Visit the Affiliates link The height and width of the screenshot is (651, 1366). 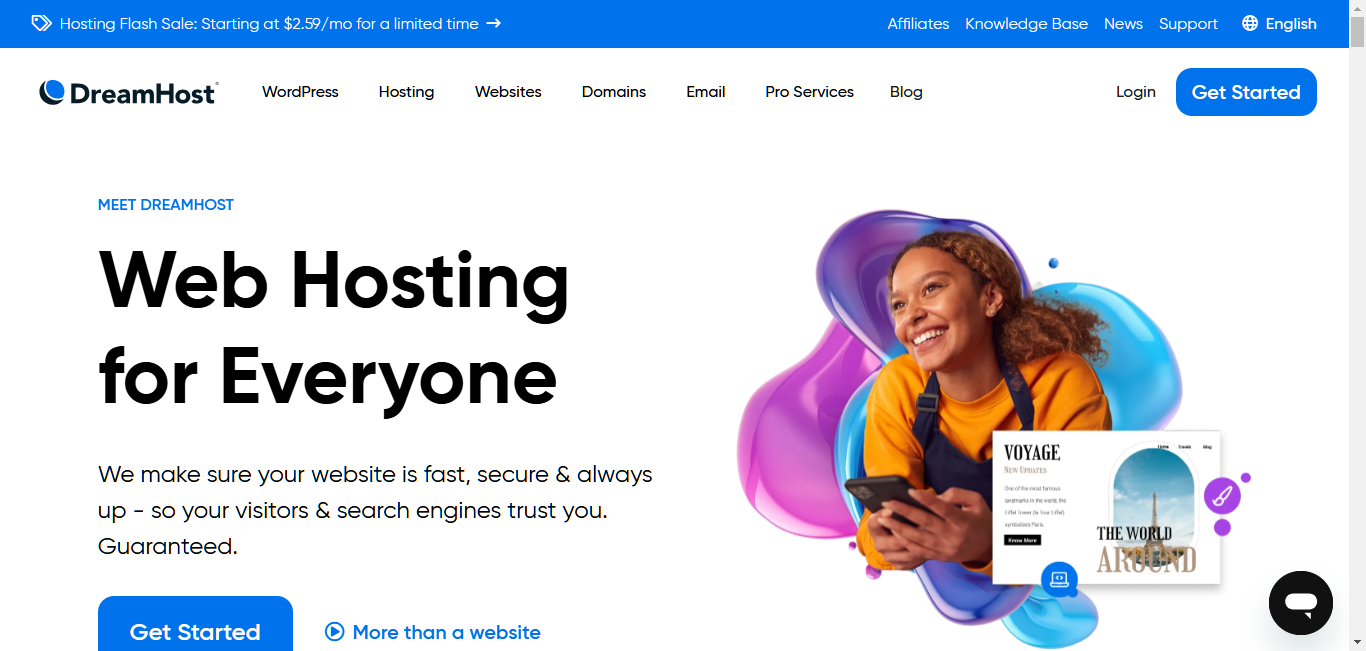918,24
